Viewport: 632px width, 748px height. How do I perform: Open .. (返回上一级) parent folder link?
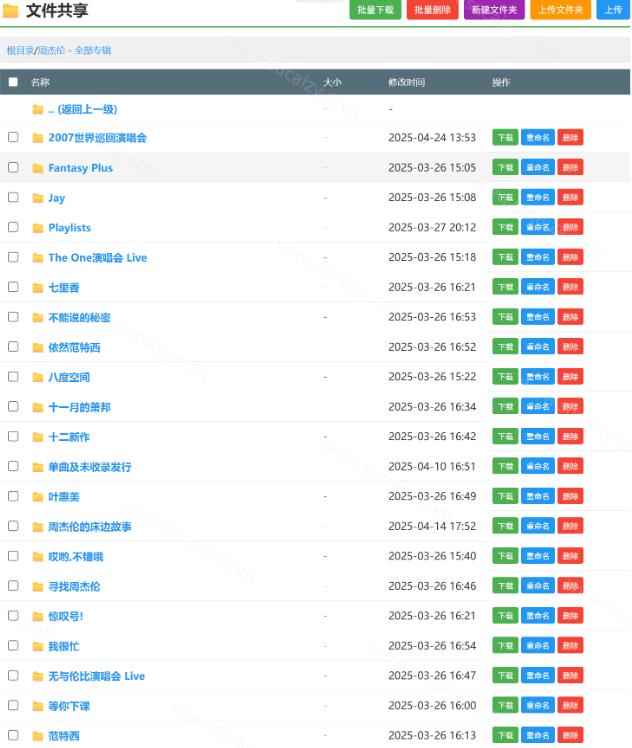click(x=83, y=110)
